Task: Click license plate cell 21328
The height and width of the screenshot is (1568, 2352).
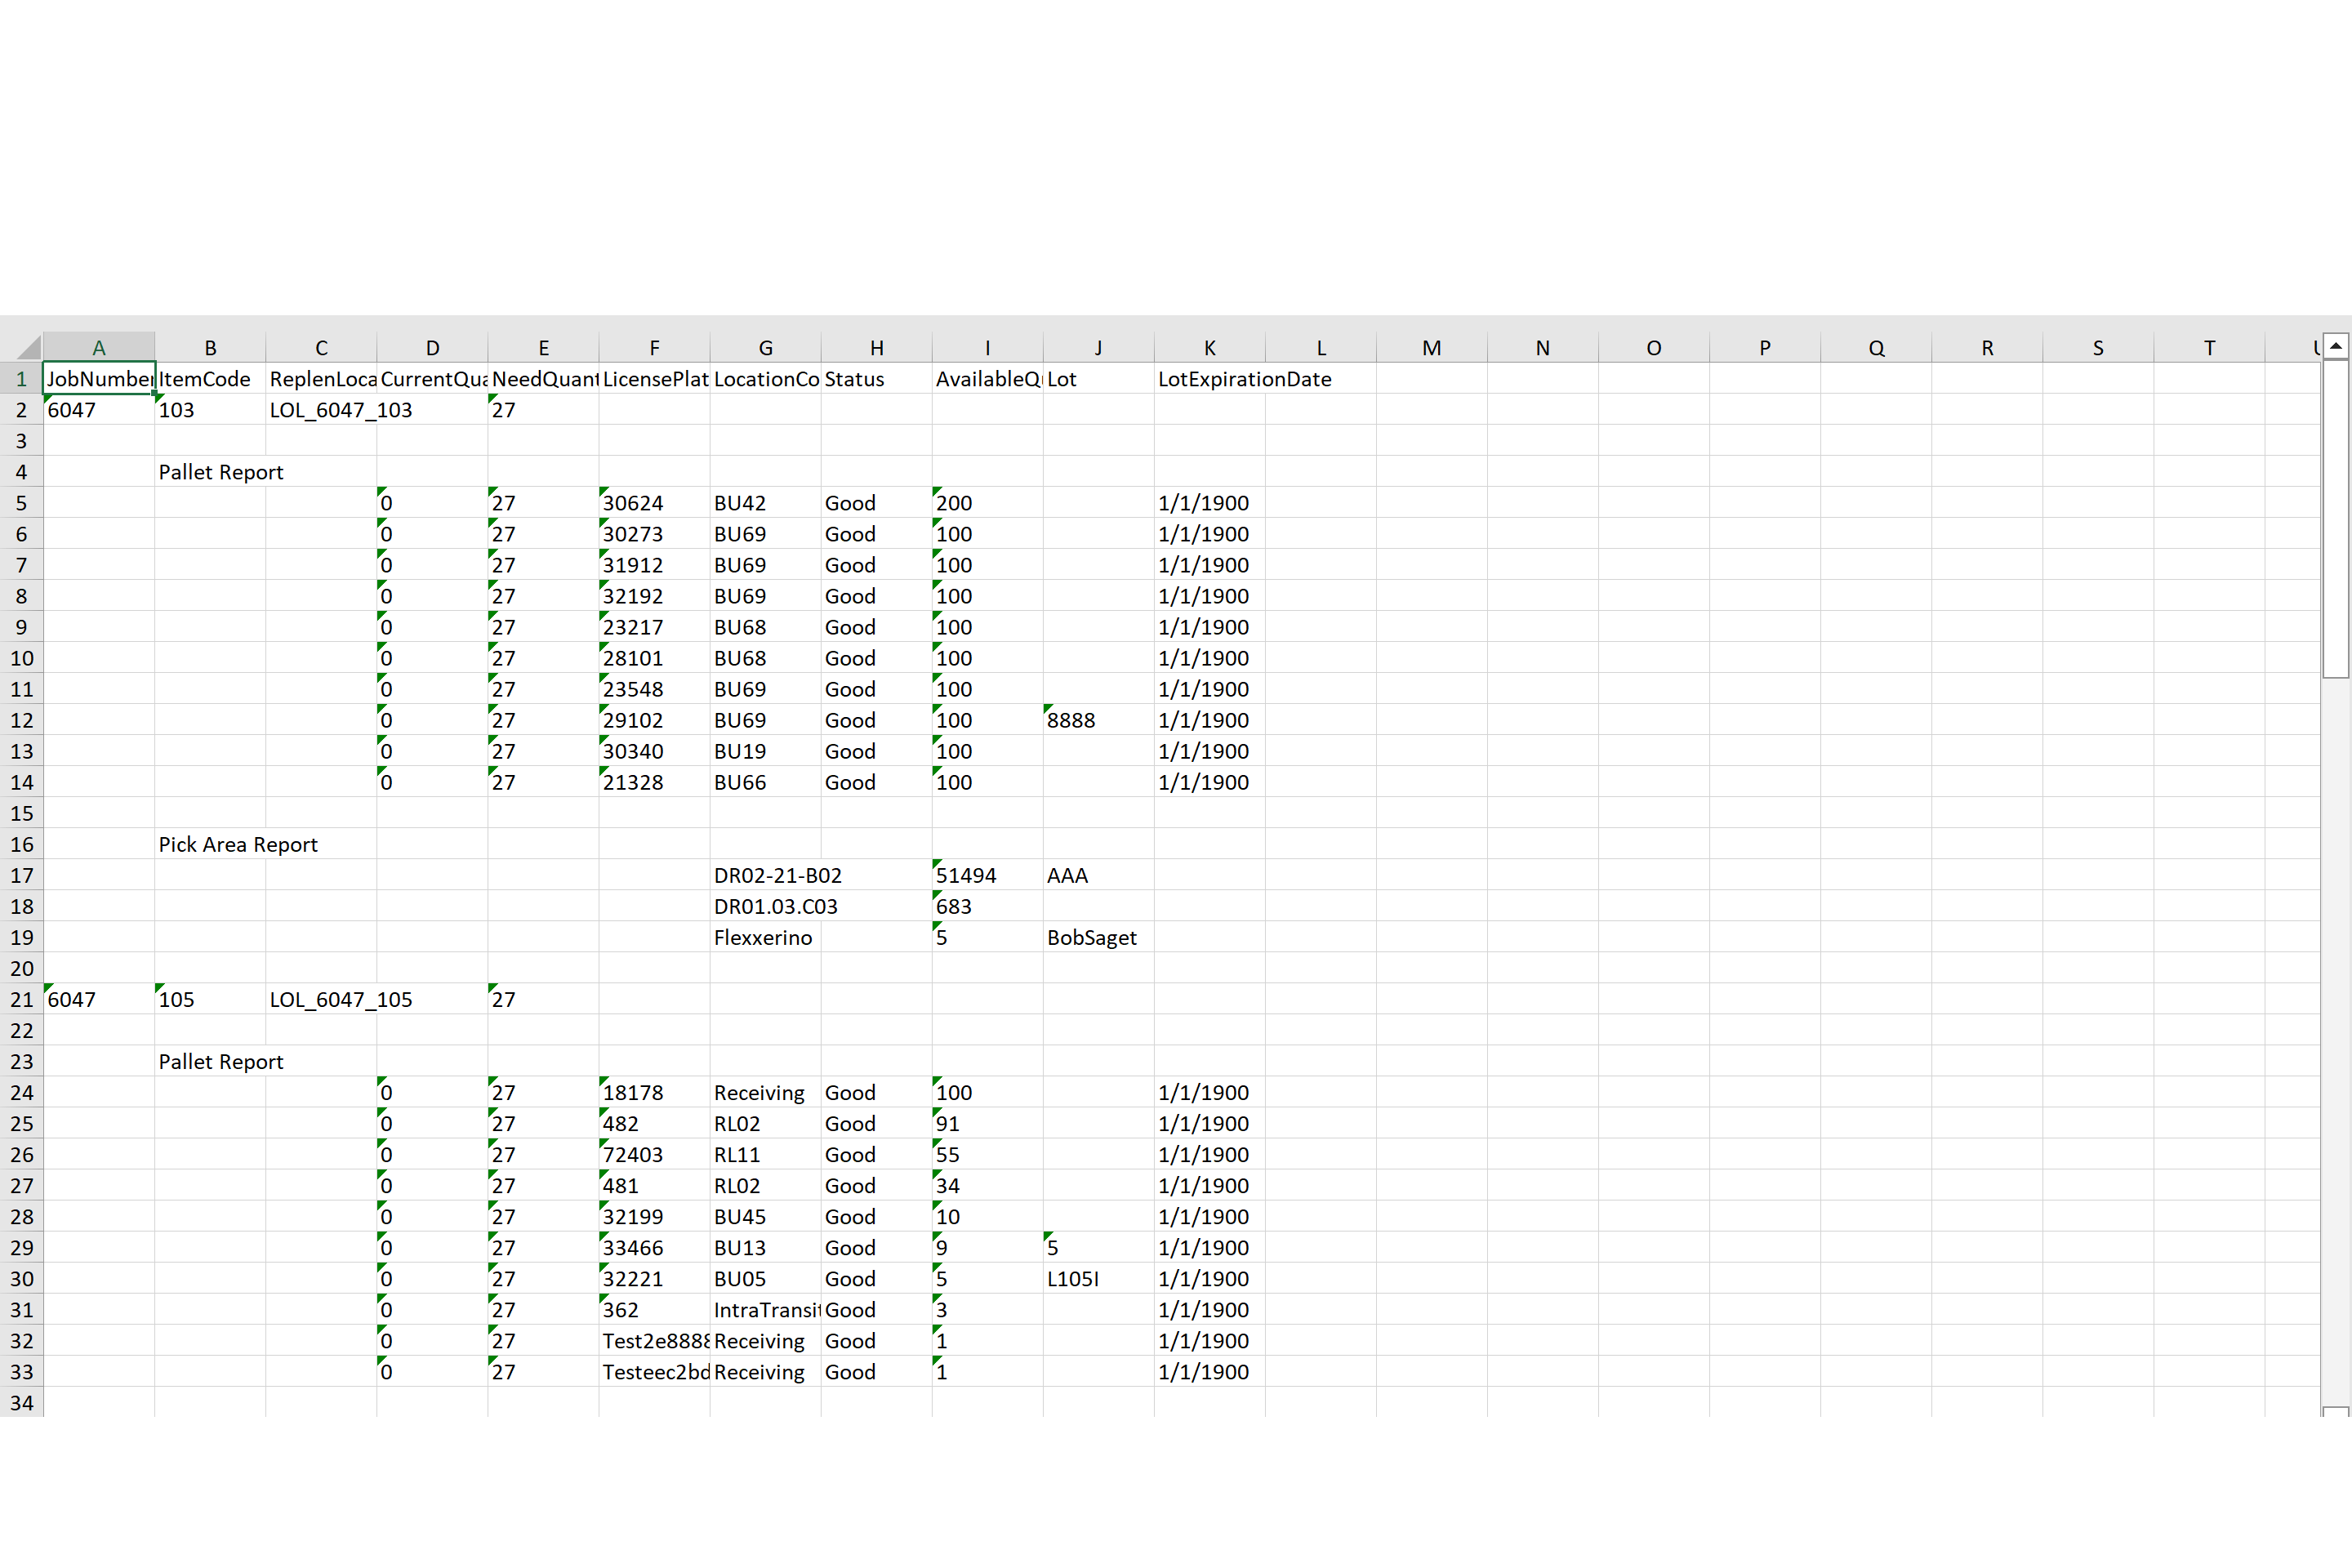Action: pyautogui.click(x=654, y=782)
